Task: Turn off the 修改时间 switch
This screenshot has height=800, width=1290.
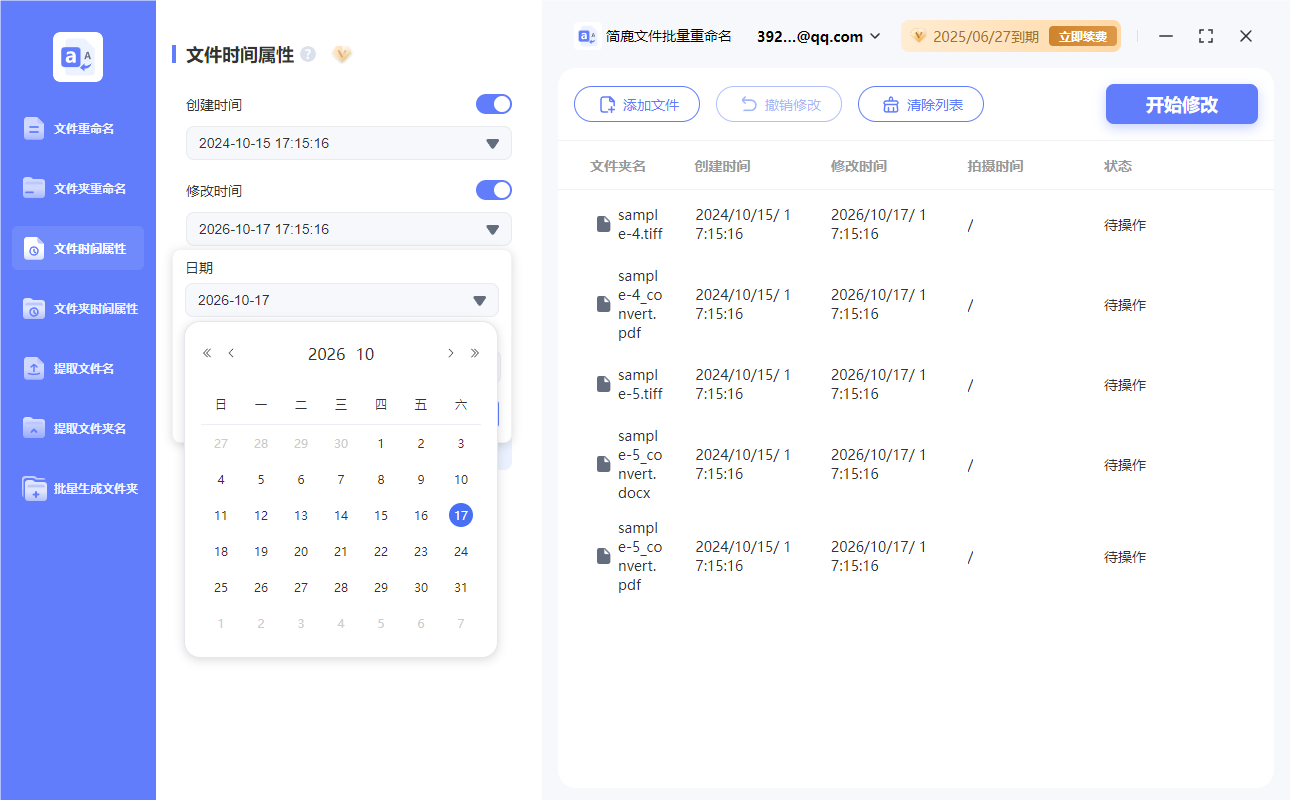Action: click(493, 190)
